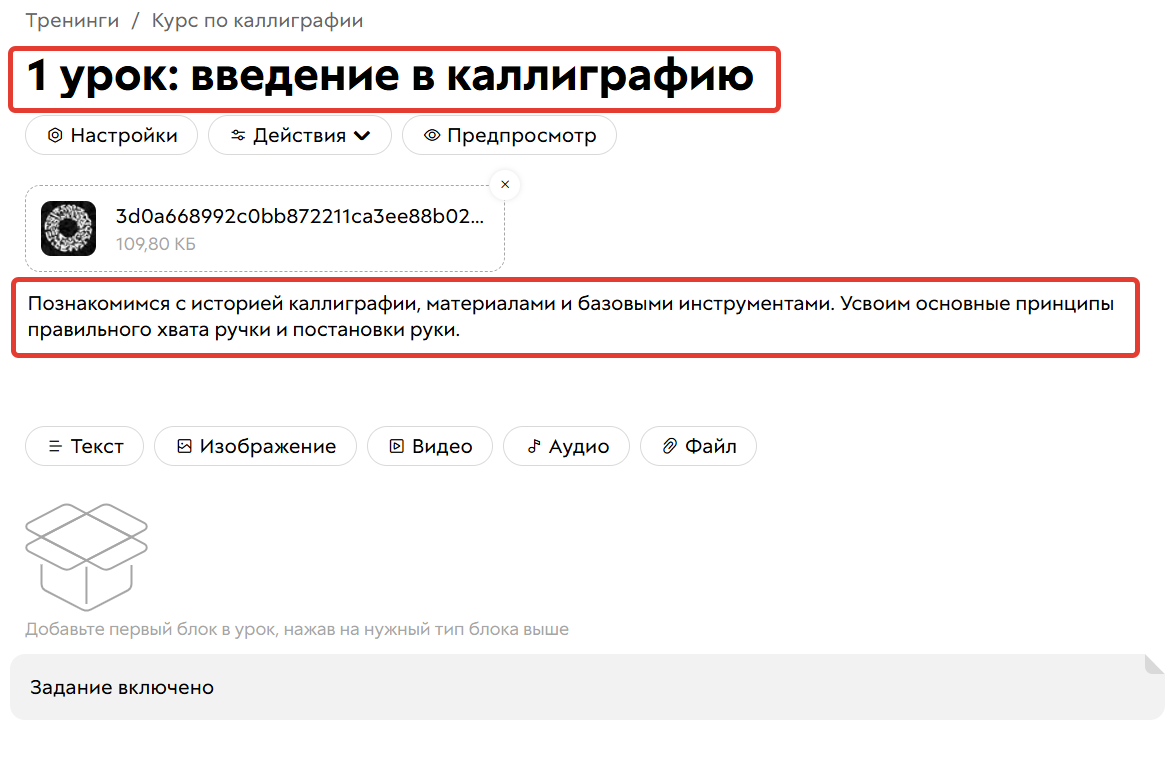Click the attached file thumbnail image

68,228
